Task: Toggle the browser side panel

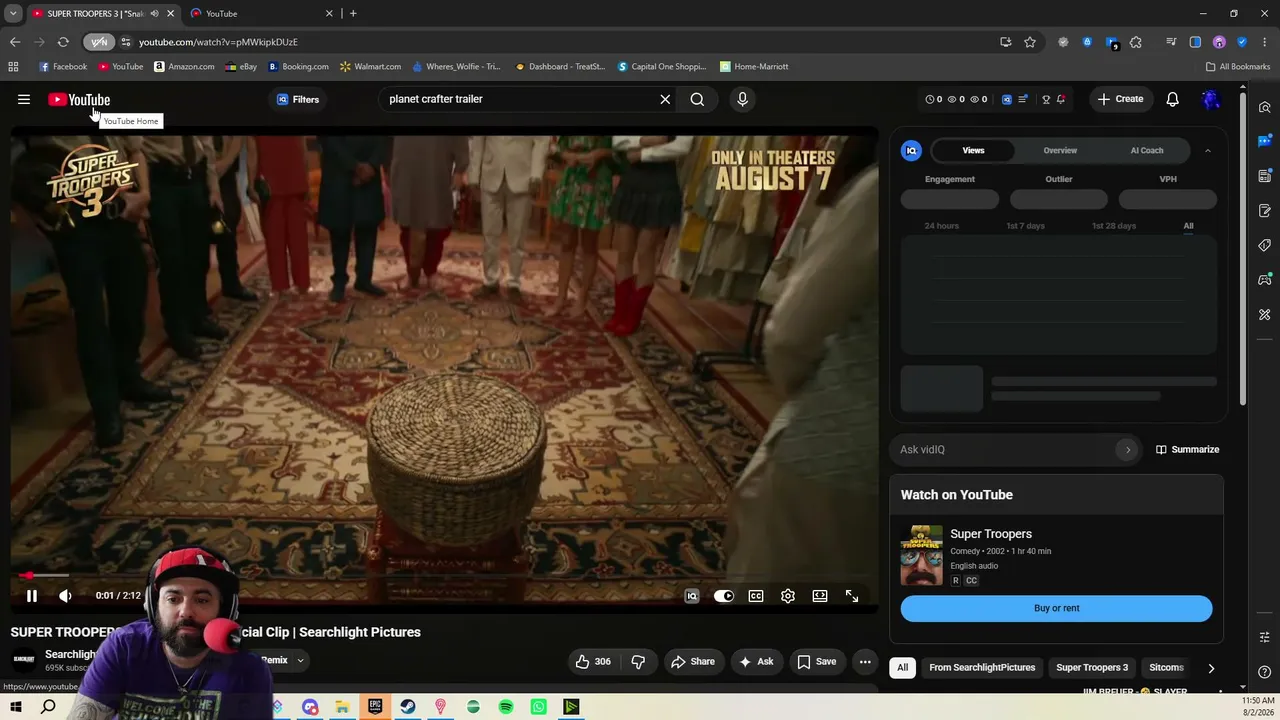Action: click(x=1195, y=42)
